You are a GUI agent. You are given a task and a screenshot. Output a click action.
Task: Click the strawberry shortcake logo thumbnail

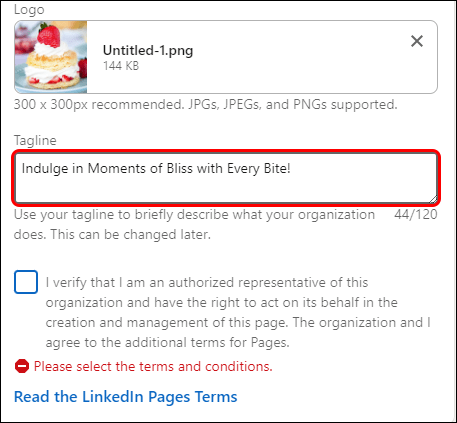[51, 57]
